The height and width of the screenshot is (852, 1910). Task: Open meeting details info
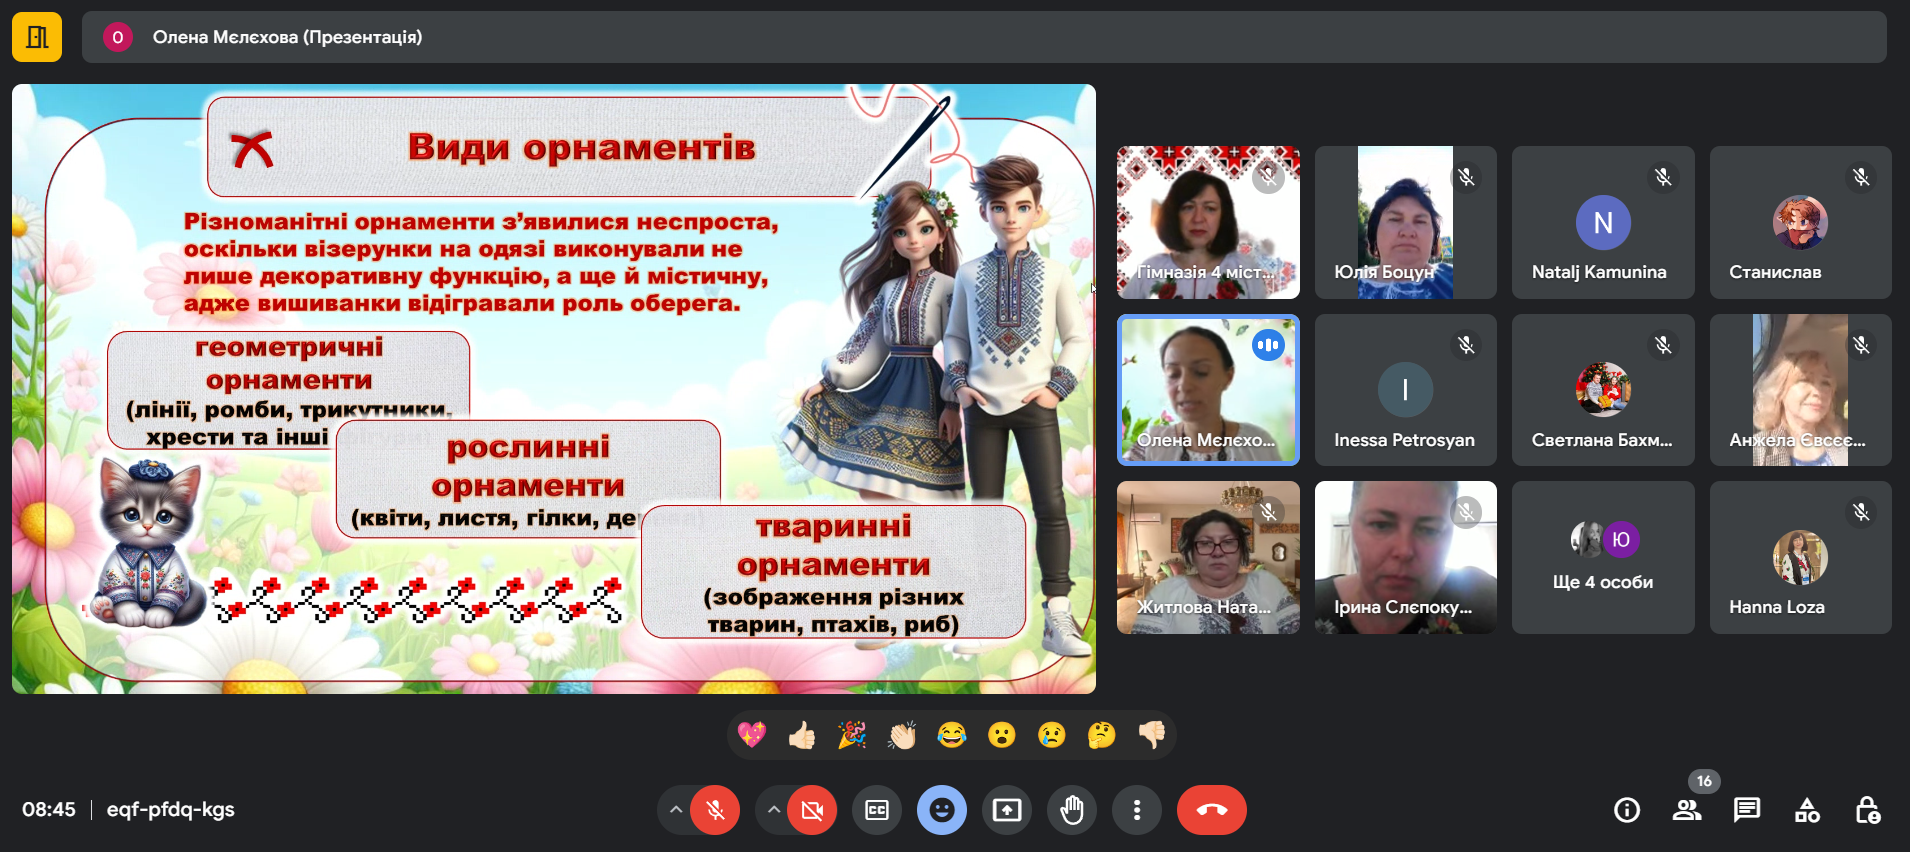tap(1627, 810)
